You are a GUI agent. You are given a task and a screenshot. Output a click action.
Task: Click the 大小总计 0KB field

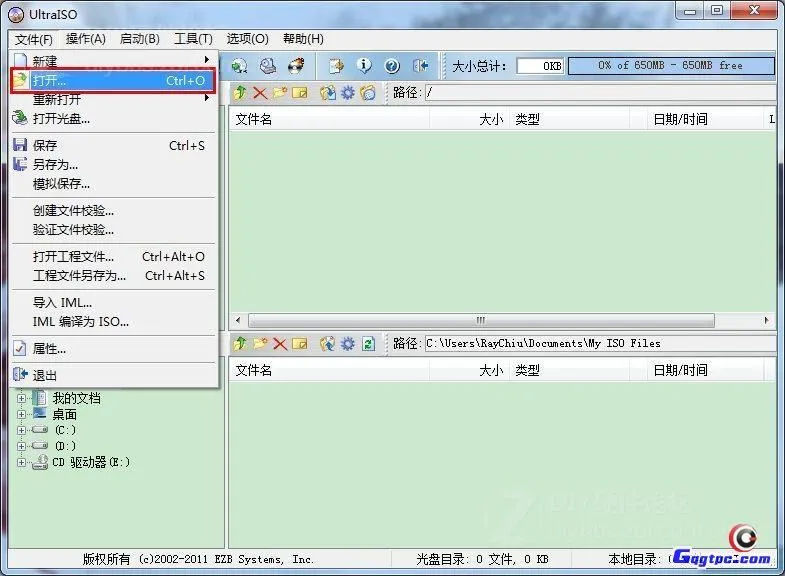[x=540, y=66]
